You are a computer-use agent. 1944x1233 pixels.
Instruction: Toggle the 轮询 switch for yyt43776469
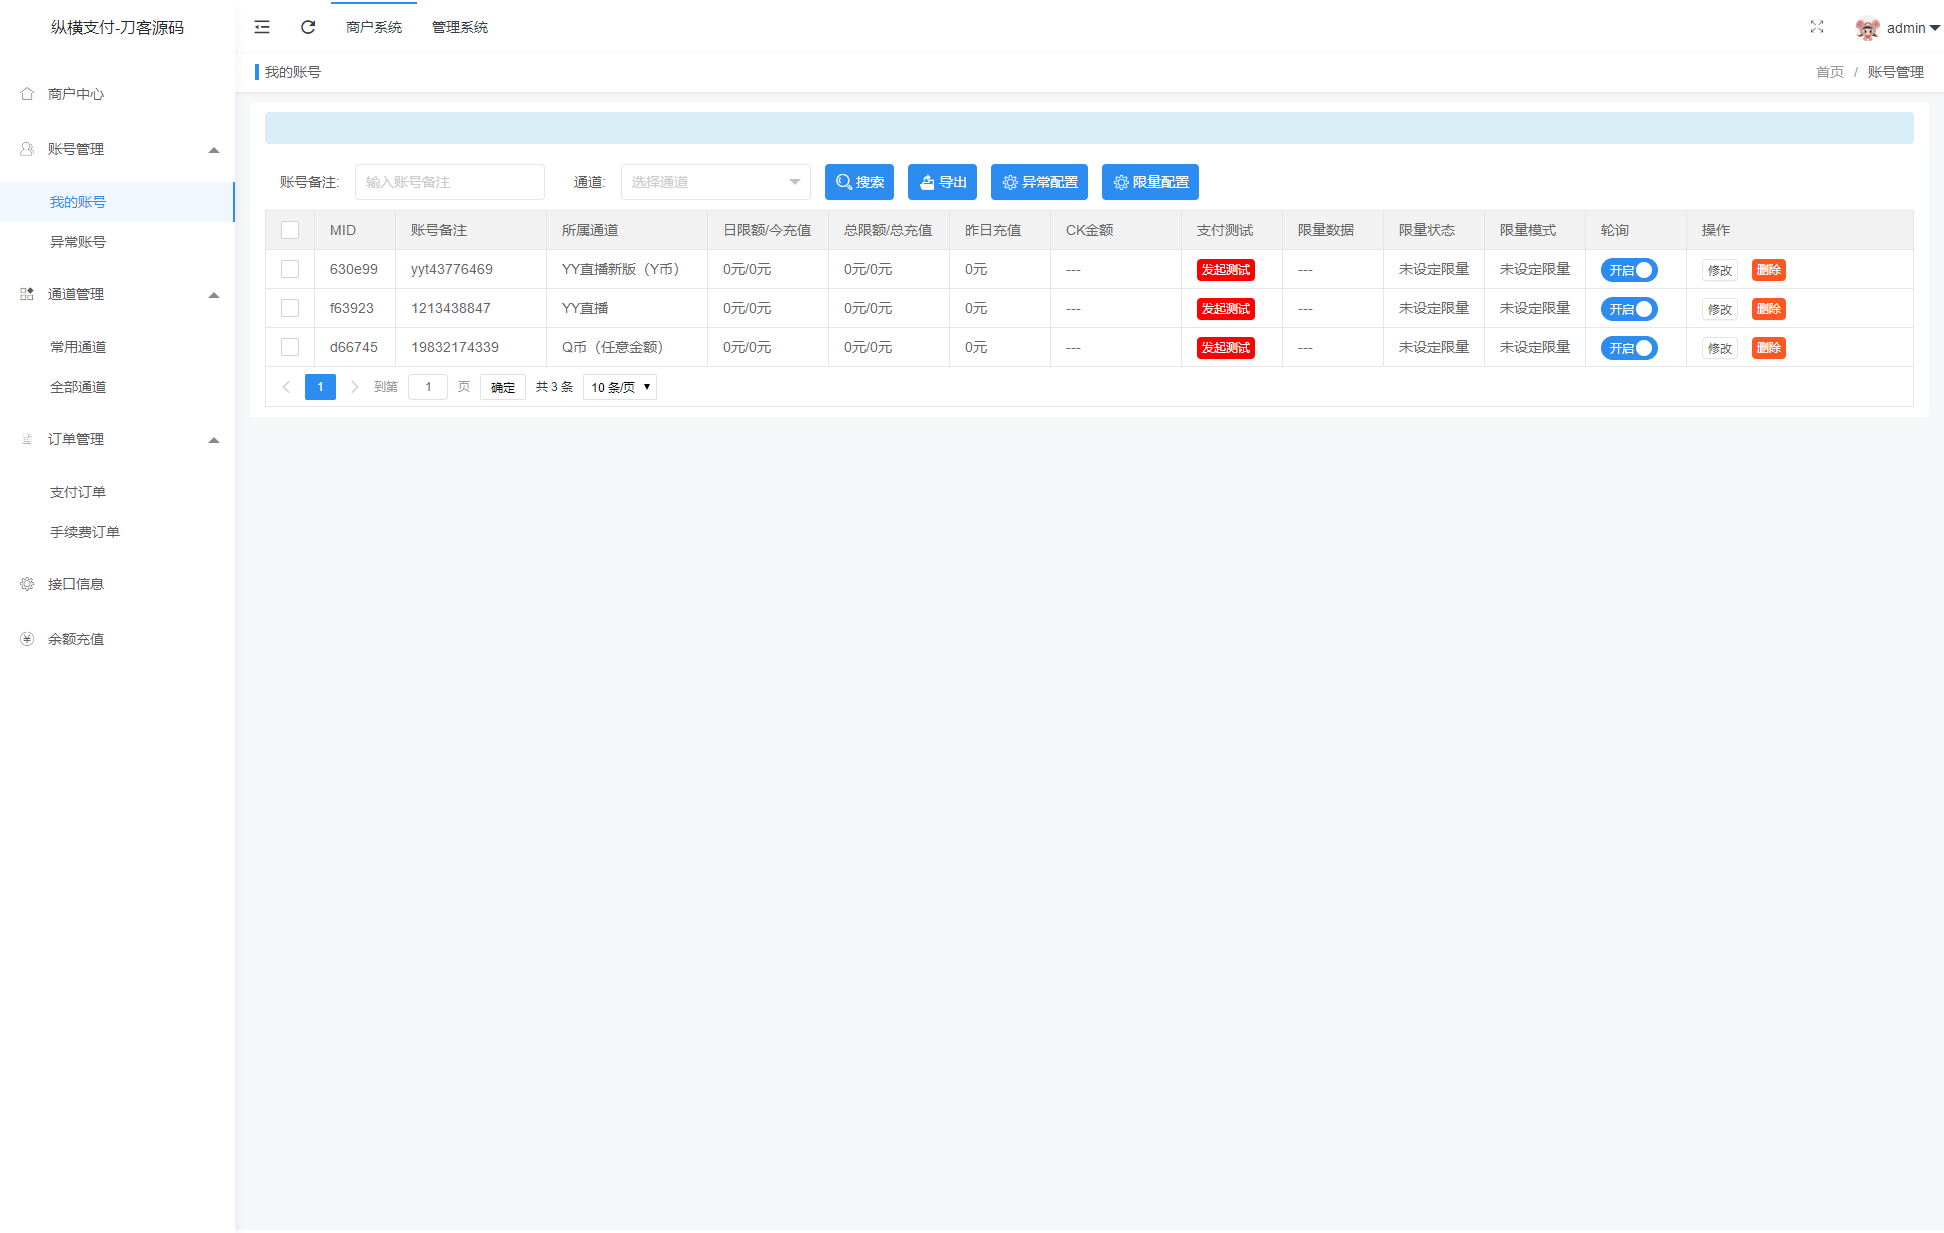coord(1629,270)
